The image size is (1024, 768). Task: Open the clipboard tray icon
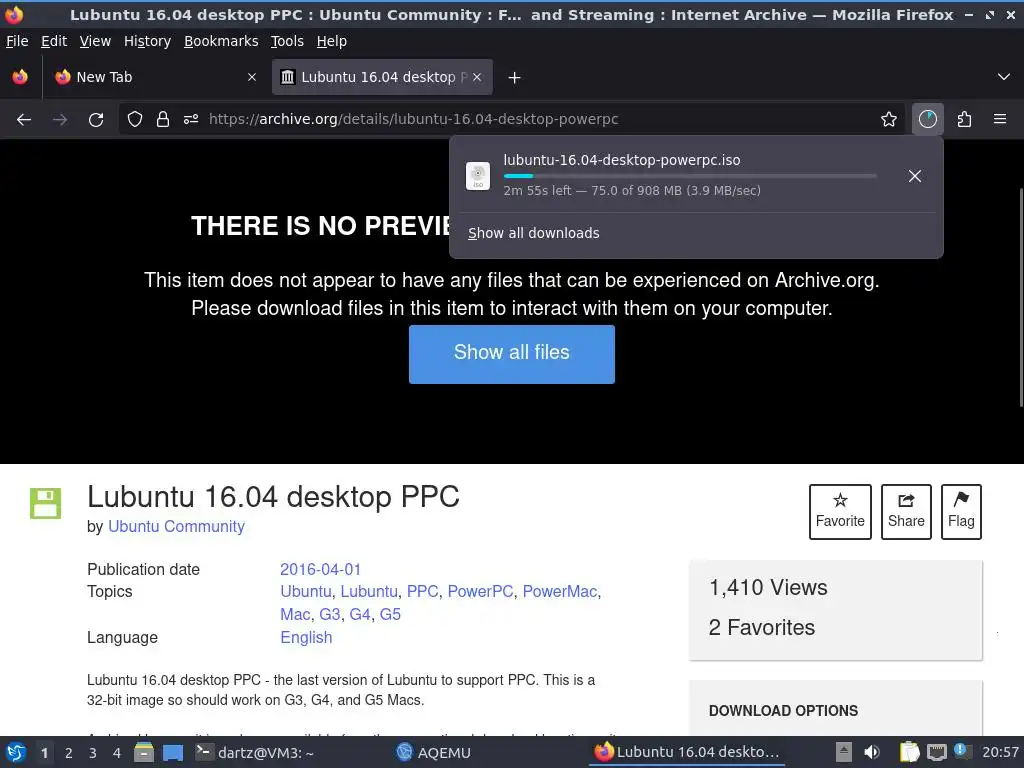(x=909, y=752)
